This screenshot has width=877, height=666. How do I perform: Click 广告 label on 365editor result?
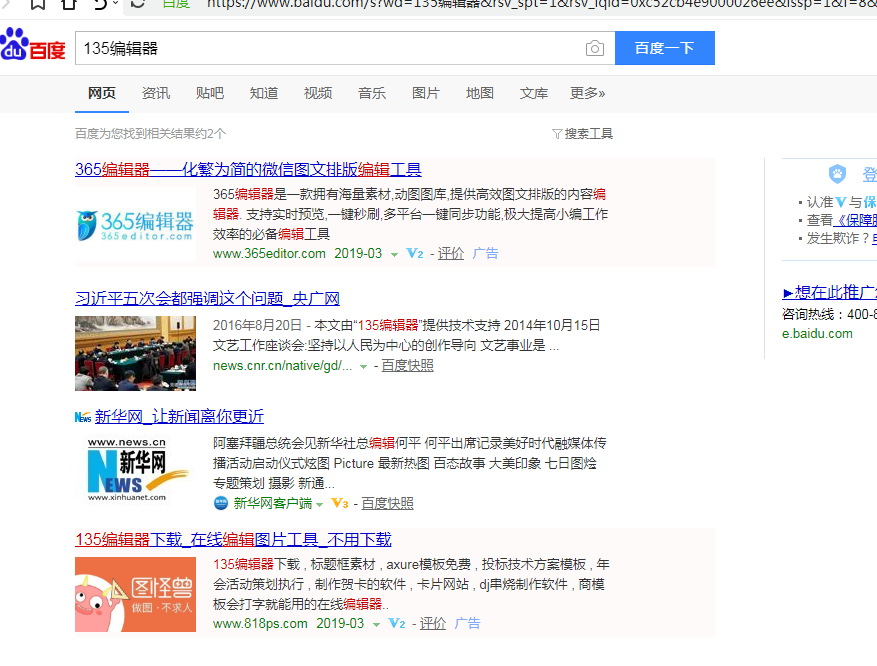tap(485, 253)
